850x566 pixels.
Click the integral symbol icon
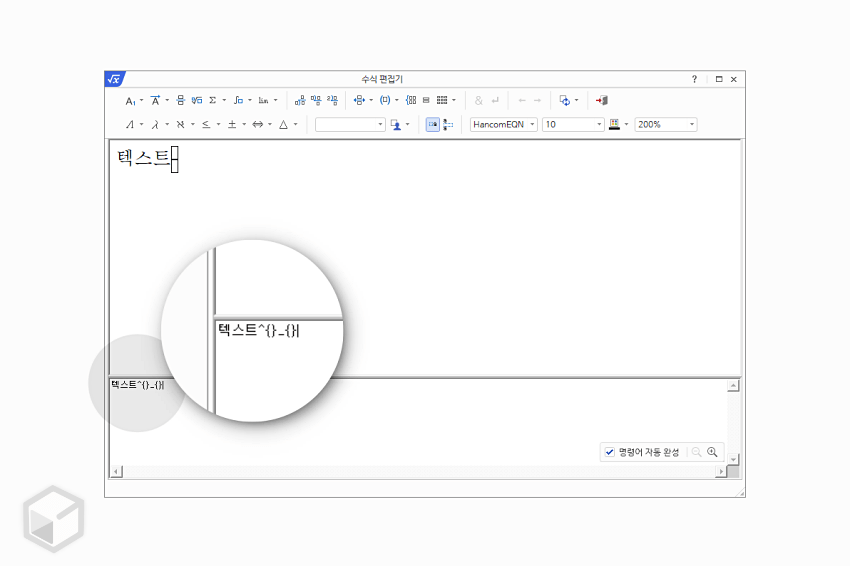point(238,100)
